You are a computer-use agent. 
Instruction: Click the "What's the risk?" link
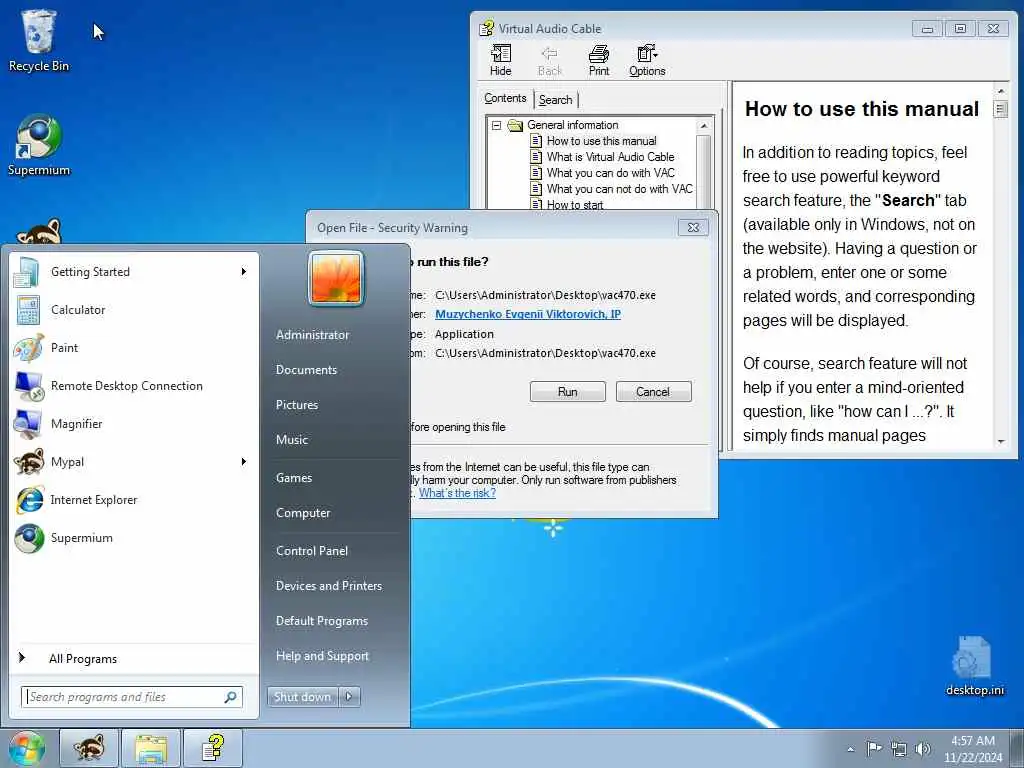point(457,493)
